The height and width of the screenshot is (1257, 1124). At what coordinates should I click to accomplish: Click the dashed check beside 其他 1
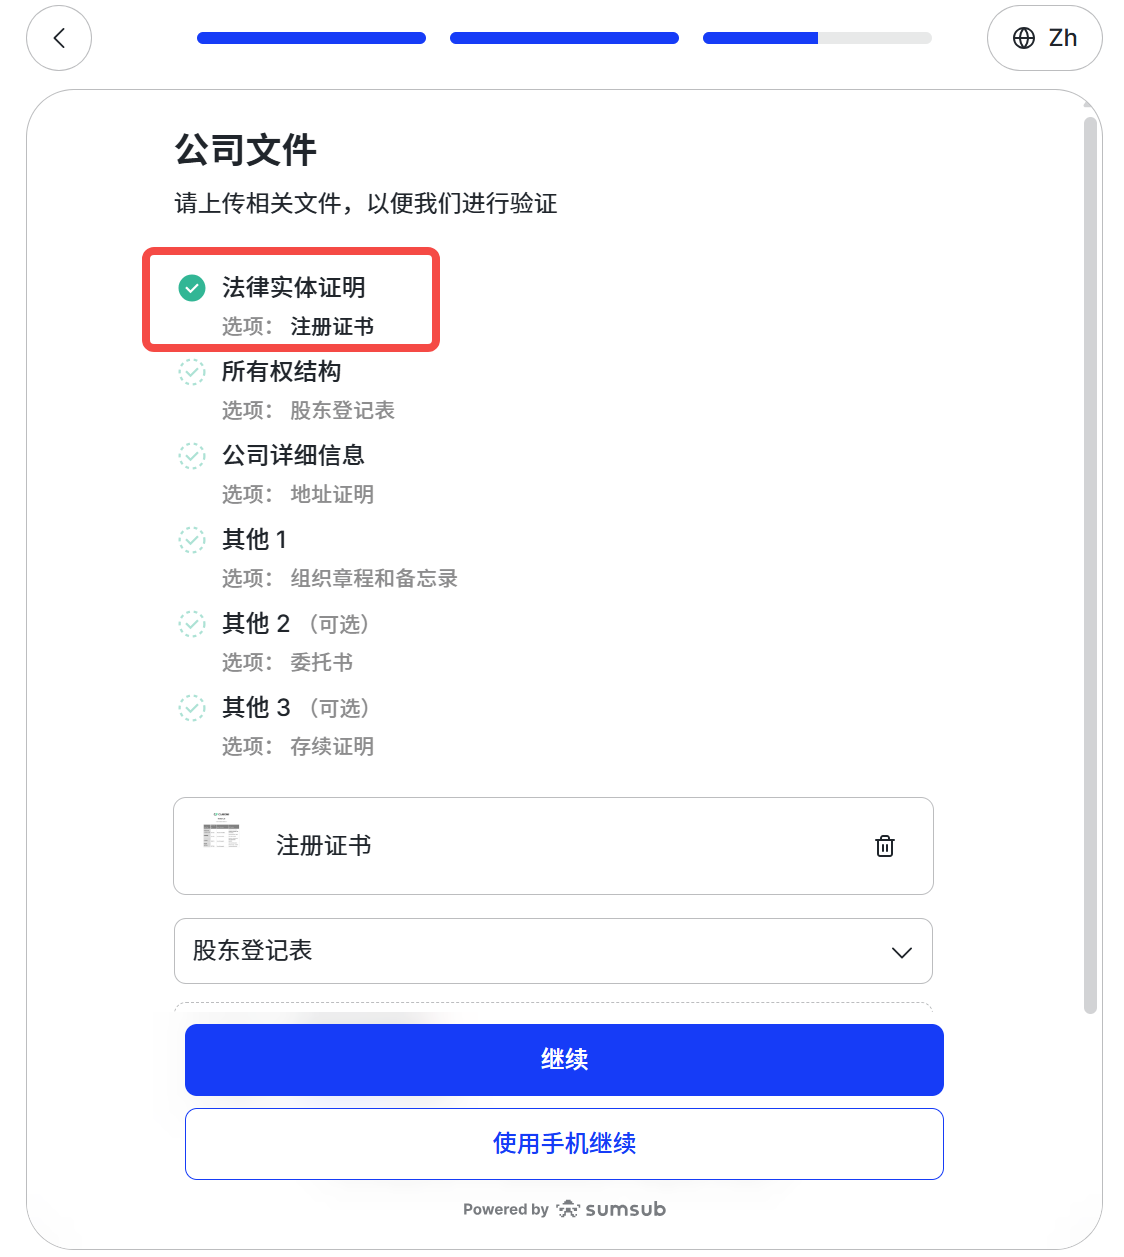point(192,540)
